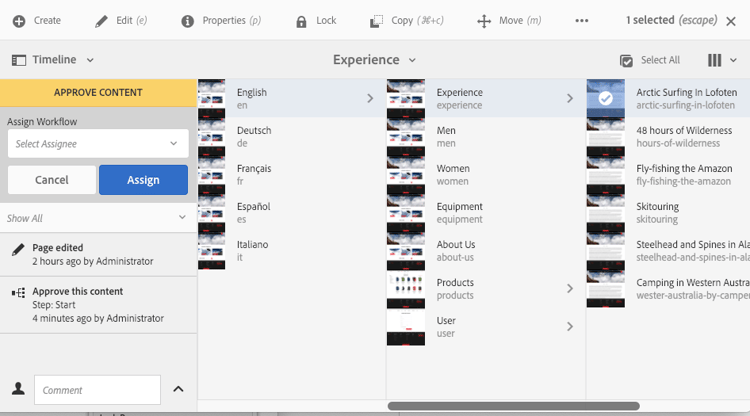Toggle the Select All checkbox
This screenshot has width=750, height=416.
coord(626,60)
